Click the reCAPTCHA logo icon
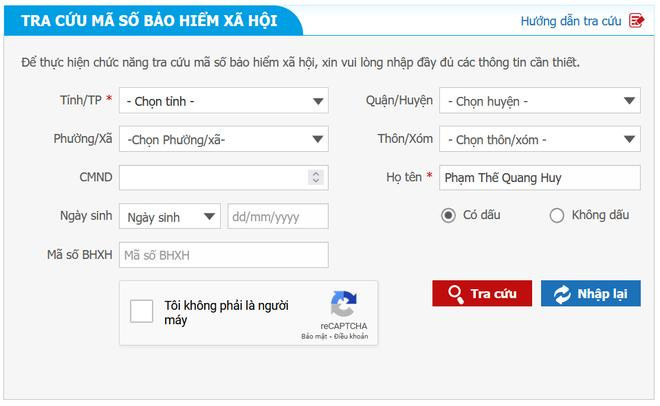The width and height of the screenshot is (660, 406). tap(344, 305)
